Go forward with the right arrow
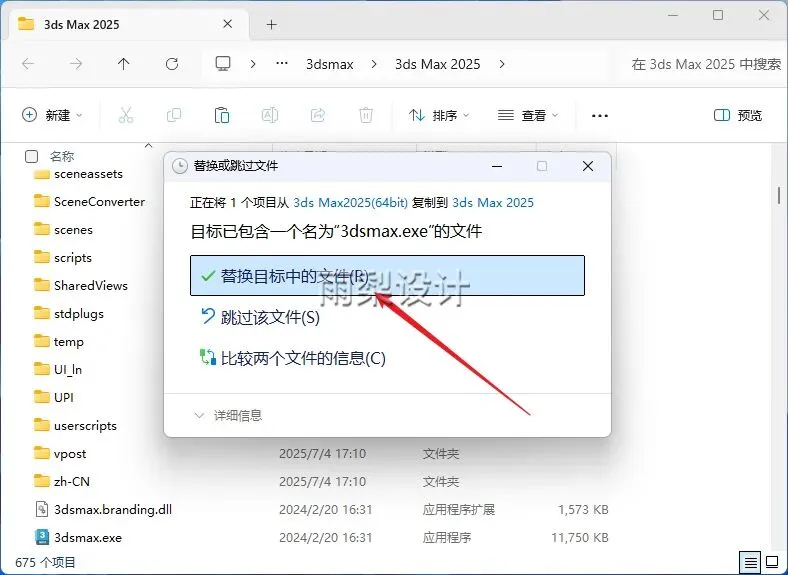 click(x=76, y=64)
